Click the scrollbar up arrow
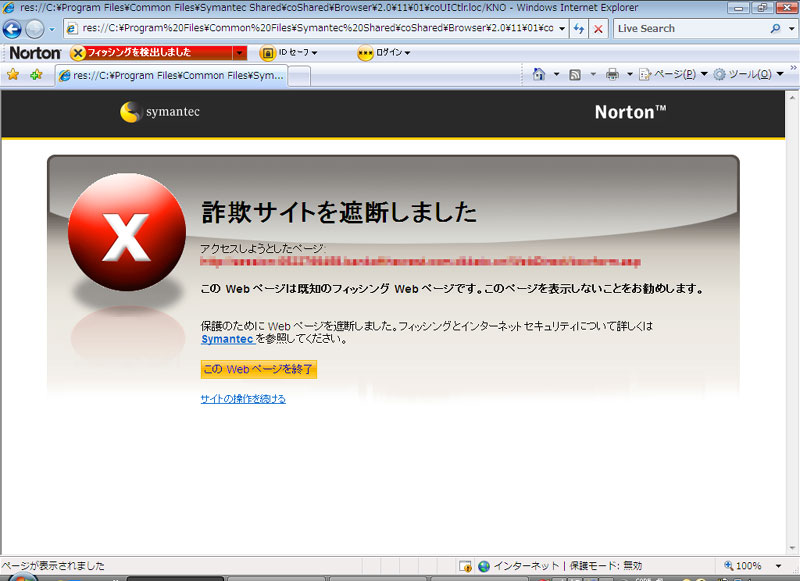 click(x=792, y=97)
